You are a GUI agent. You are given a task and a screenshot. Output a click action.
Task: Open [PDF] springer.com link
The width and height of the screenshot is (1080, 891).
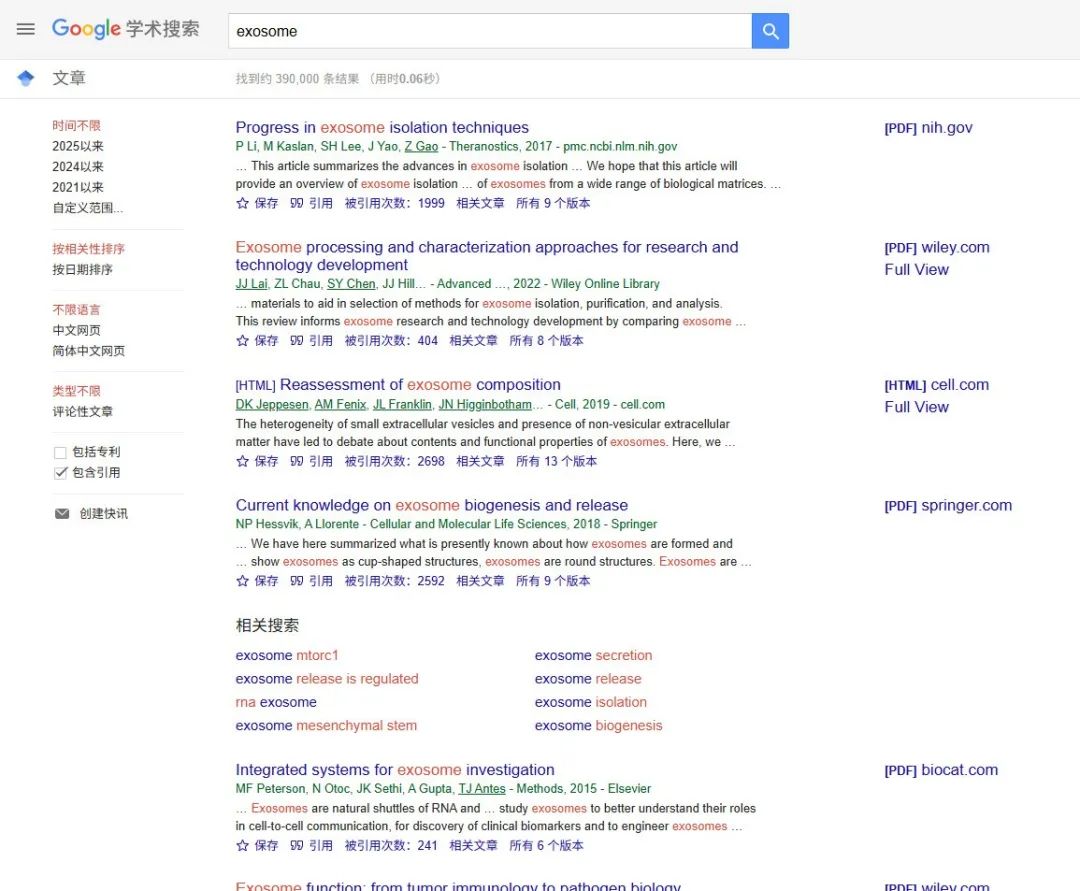pos(948,505)
